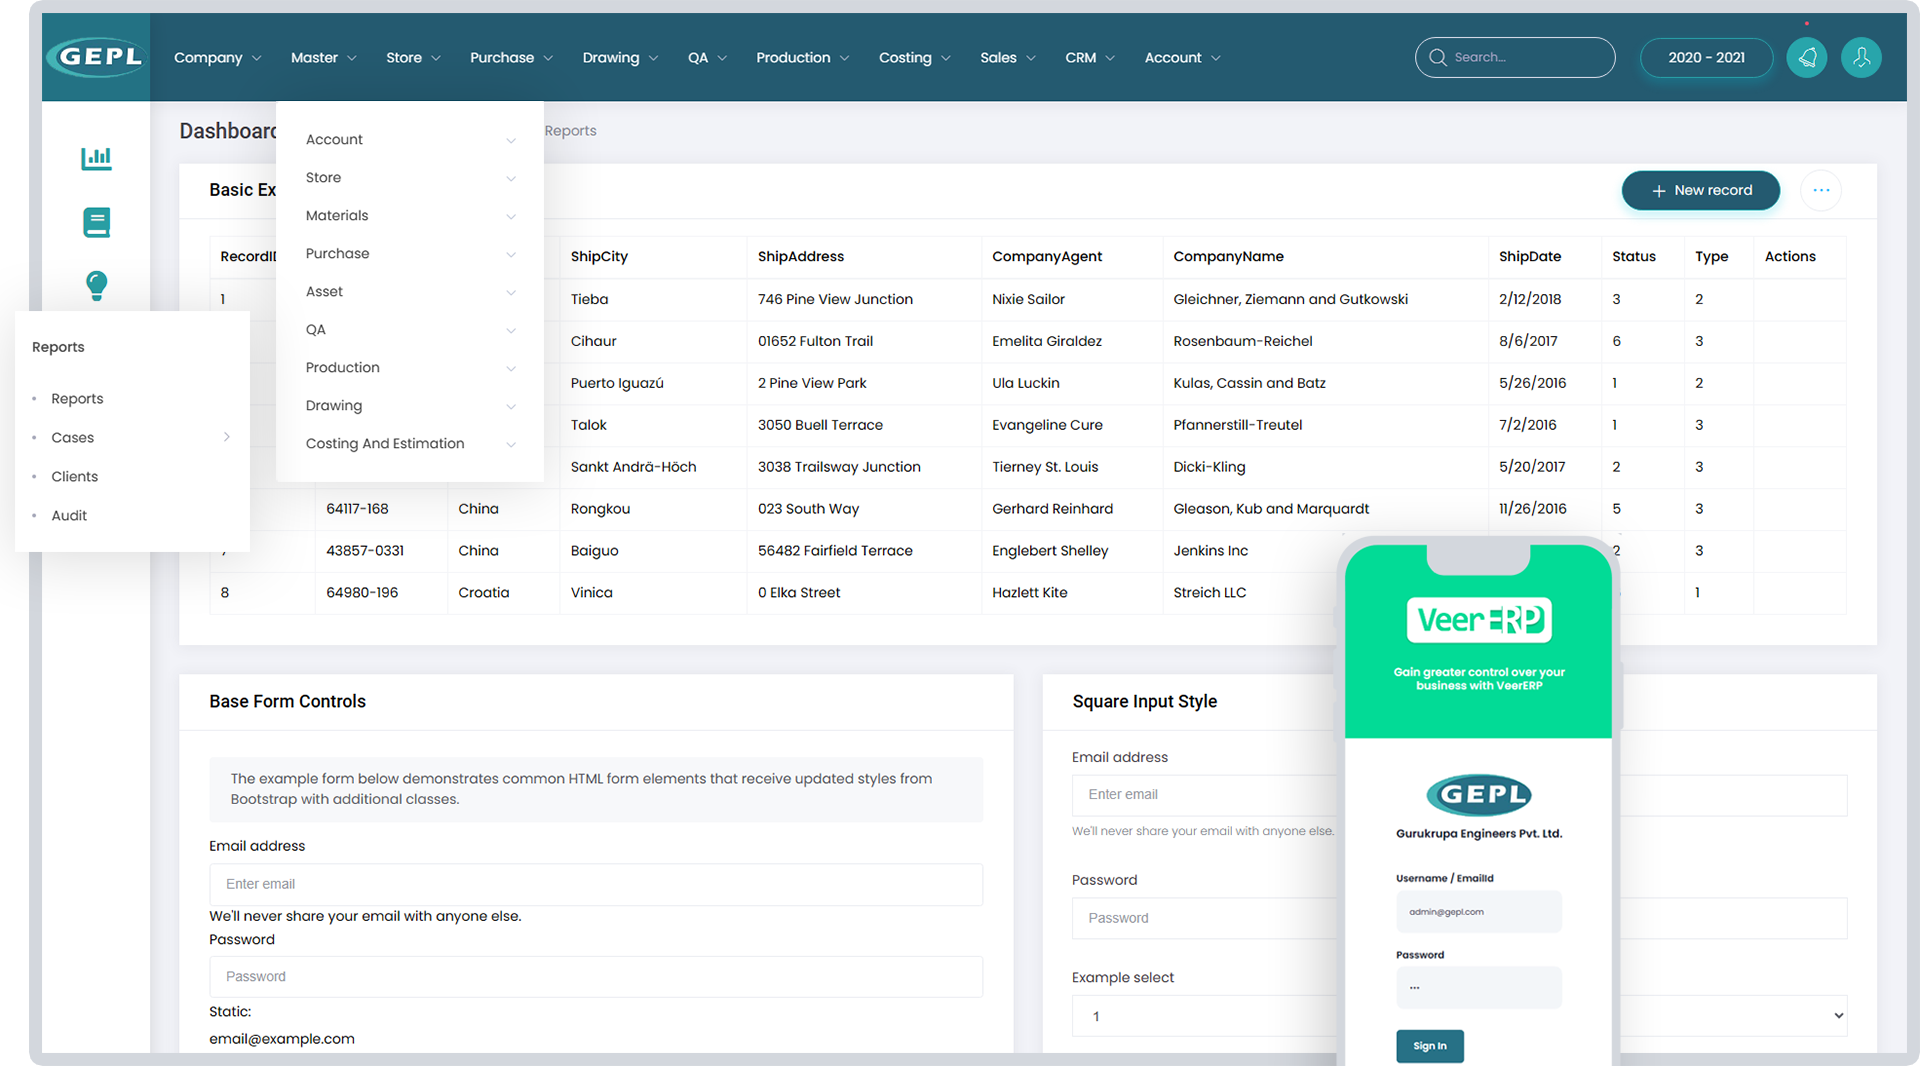This screenshot has width=1920, height=1066.
Task: Click the GEPL logo in the header
Action: [x=96, y=57]
